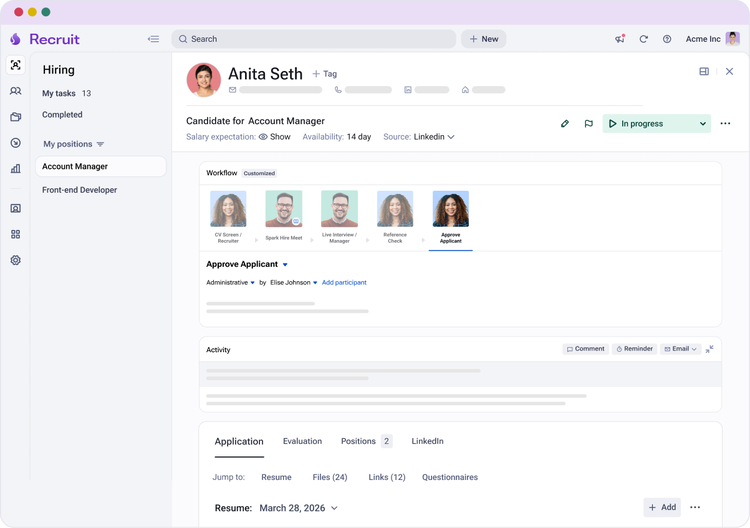Open the help question mark icon
The width and height of the screenshot is (750, 528).
(x=667, y=39)
